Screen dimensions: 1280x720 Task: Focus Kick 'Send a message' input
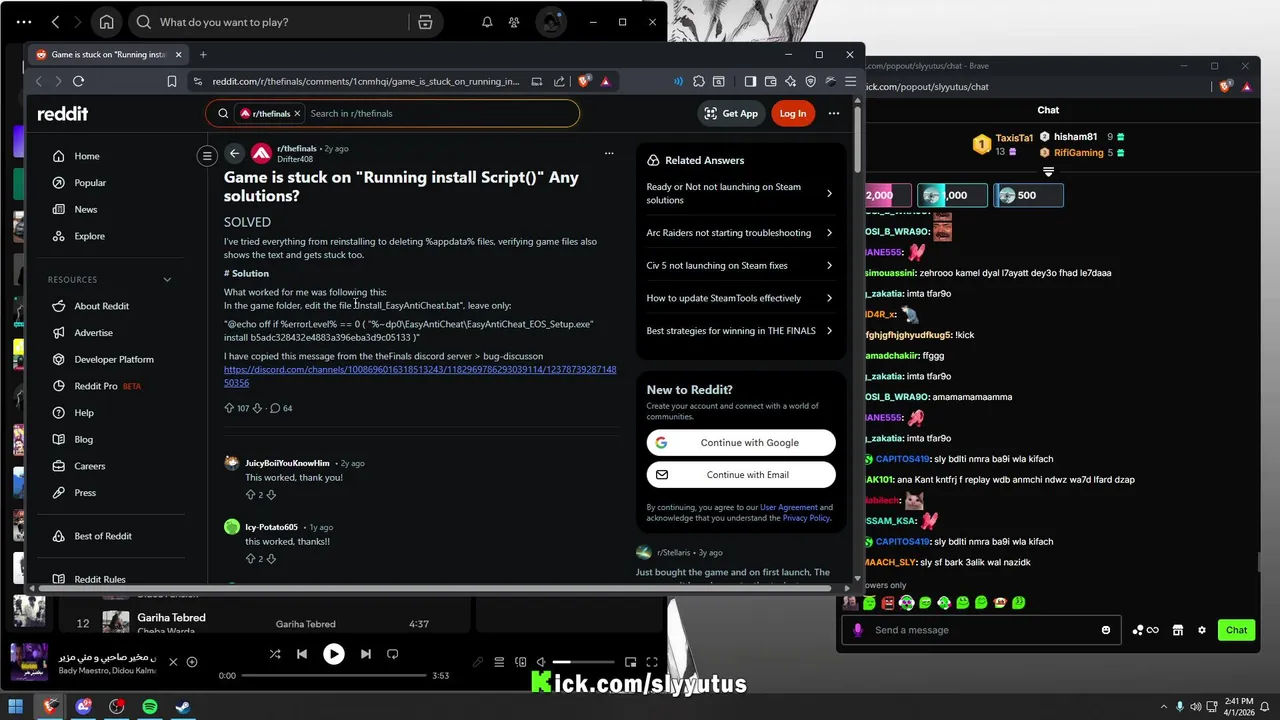click(x=982, y=630)
